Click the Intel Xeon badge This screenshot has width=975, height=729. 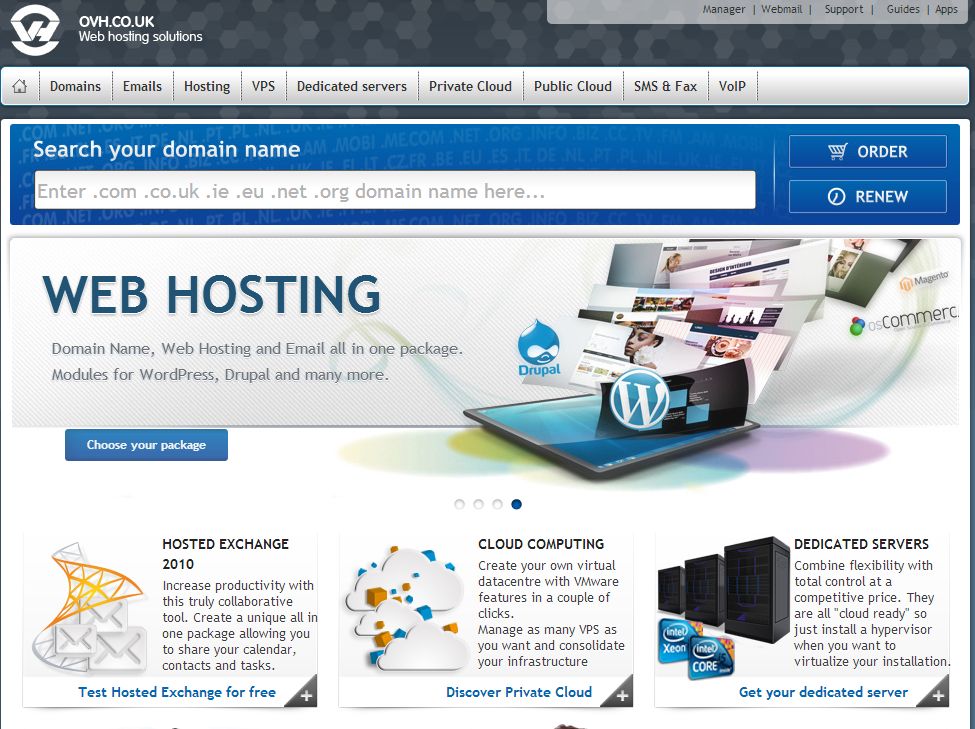coord(676,641)
